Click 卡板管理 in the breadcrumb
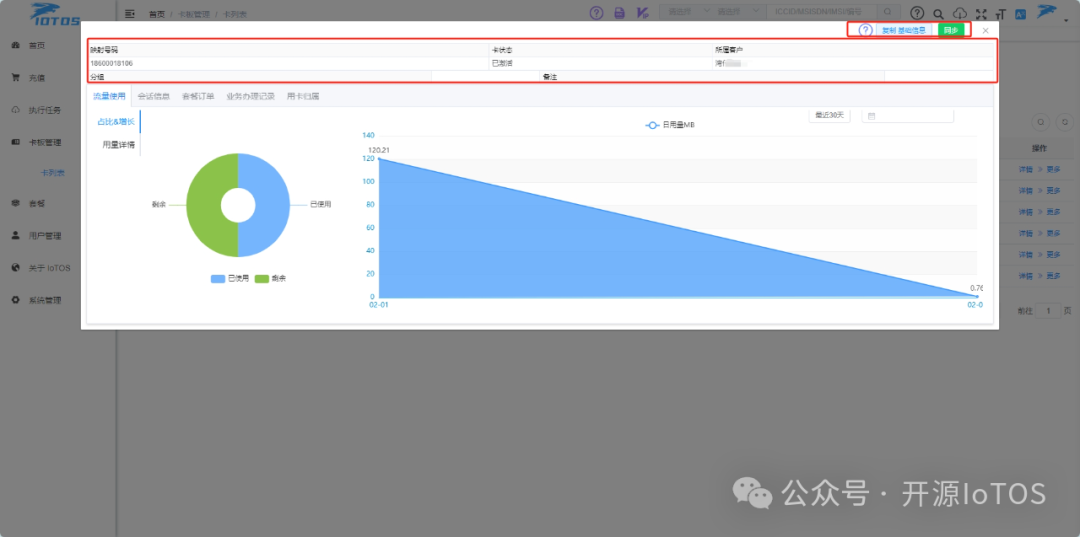The image size is (1080, 537). pos(194,13)
